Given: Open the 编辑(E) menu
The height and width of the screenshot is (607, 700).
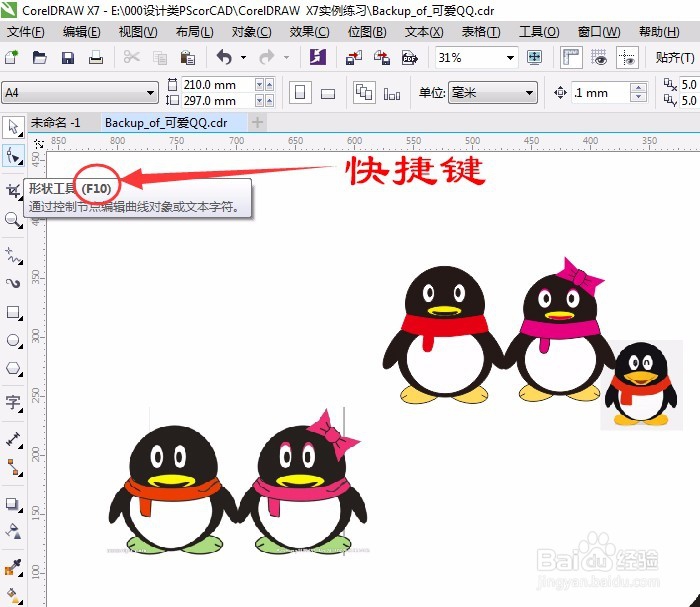Looking at the screenshot, I should [x=82, y=32].
